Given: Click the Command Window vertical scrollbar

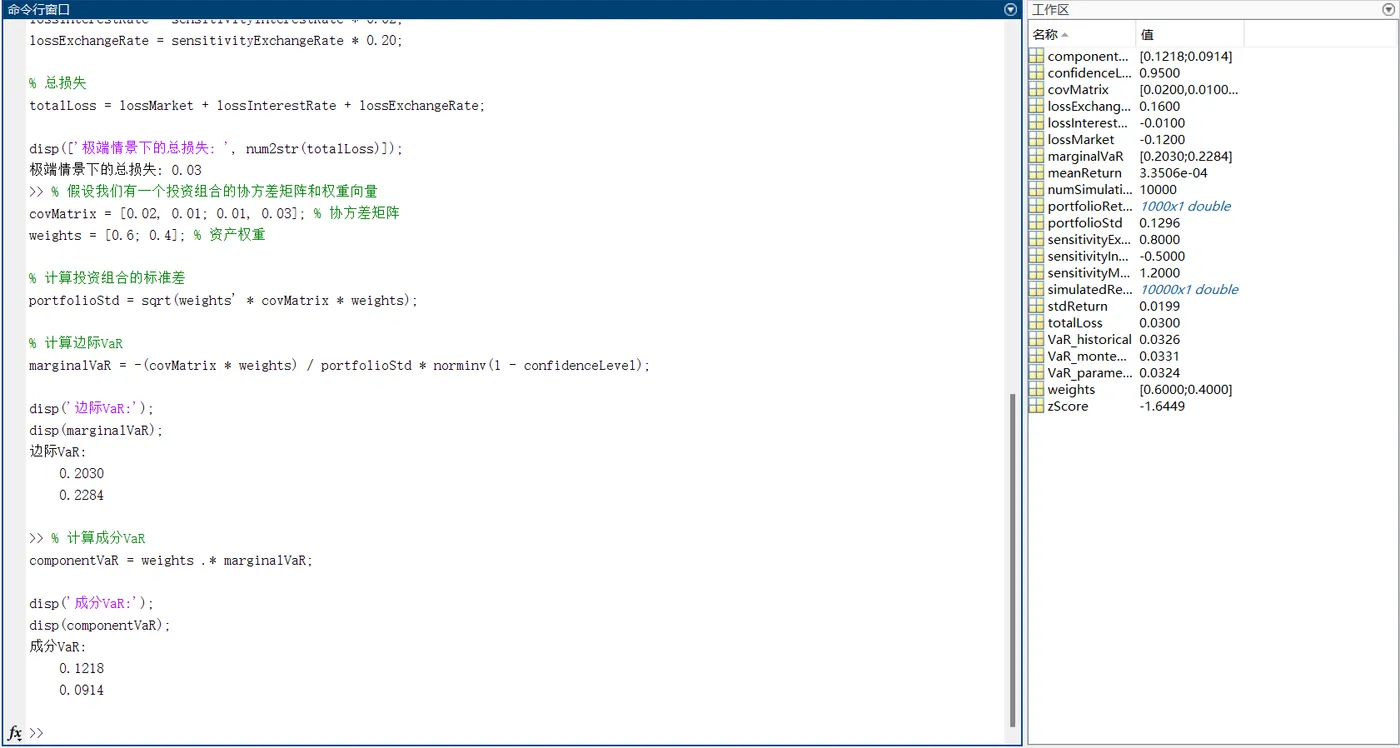Looking at the screenshot, I should [1013, 558].
